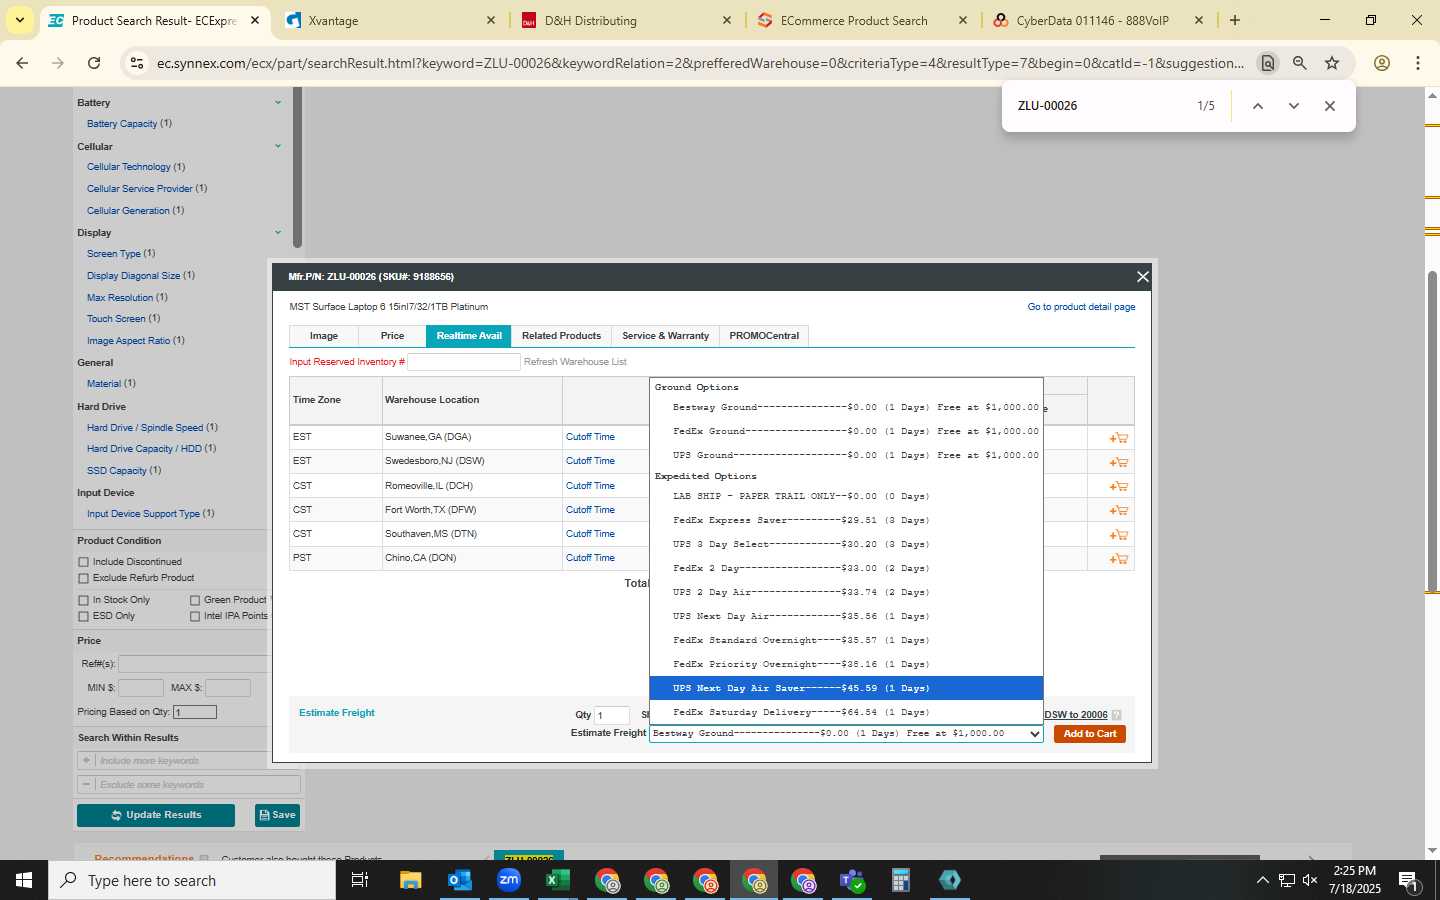Viewport: 1440px width, 900px height.
Task: Open the Service & Warranty tab
Action: pos(665,336)
